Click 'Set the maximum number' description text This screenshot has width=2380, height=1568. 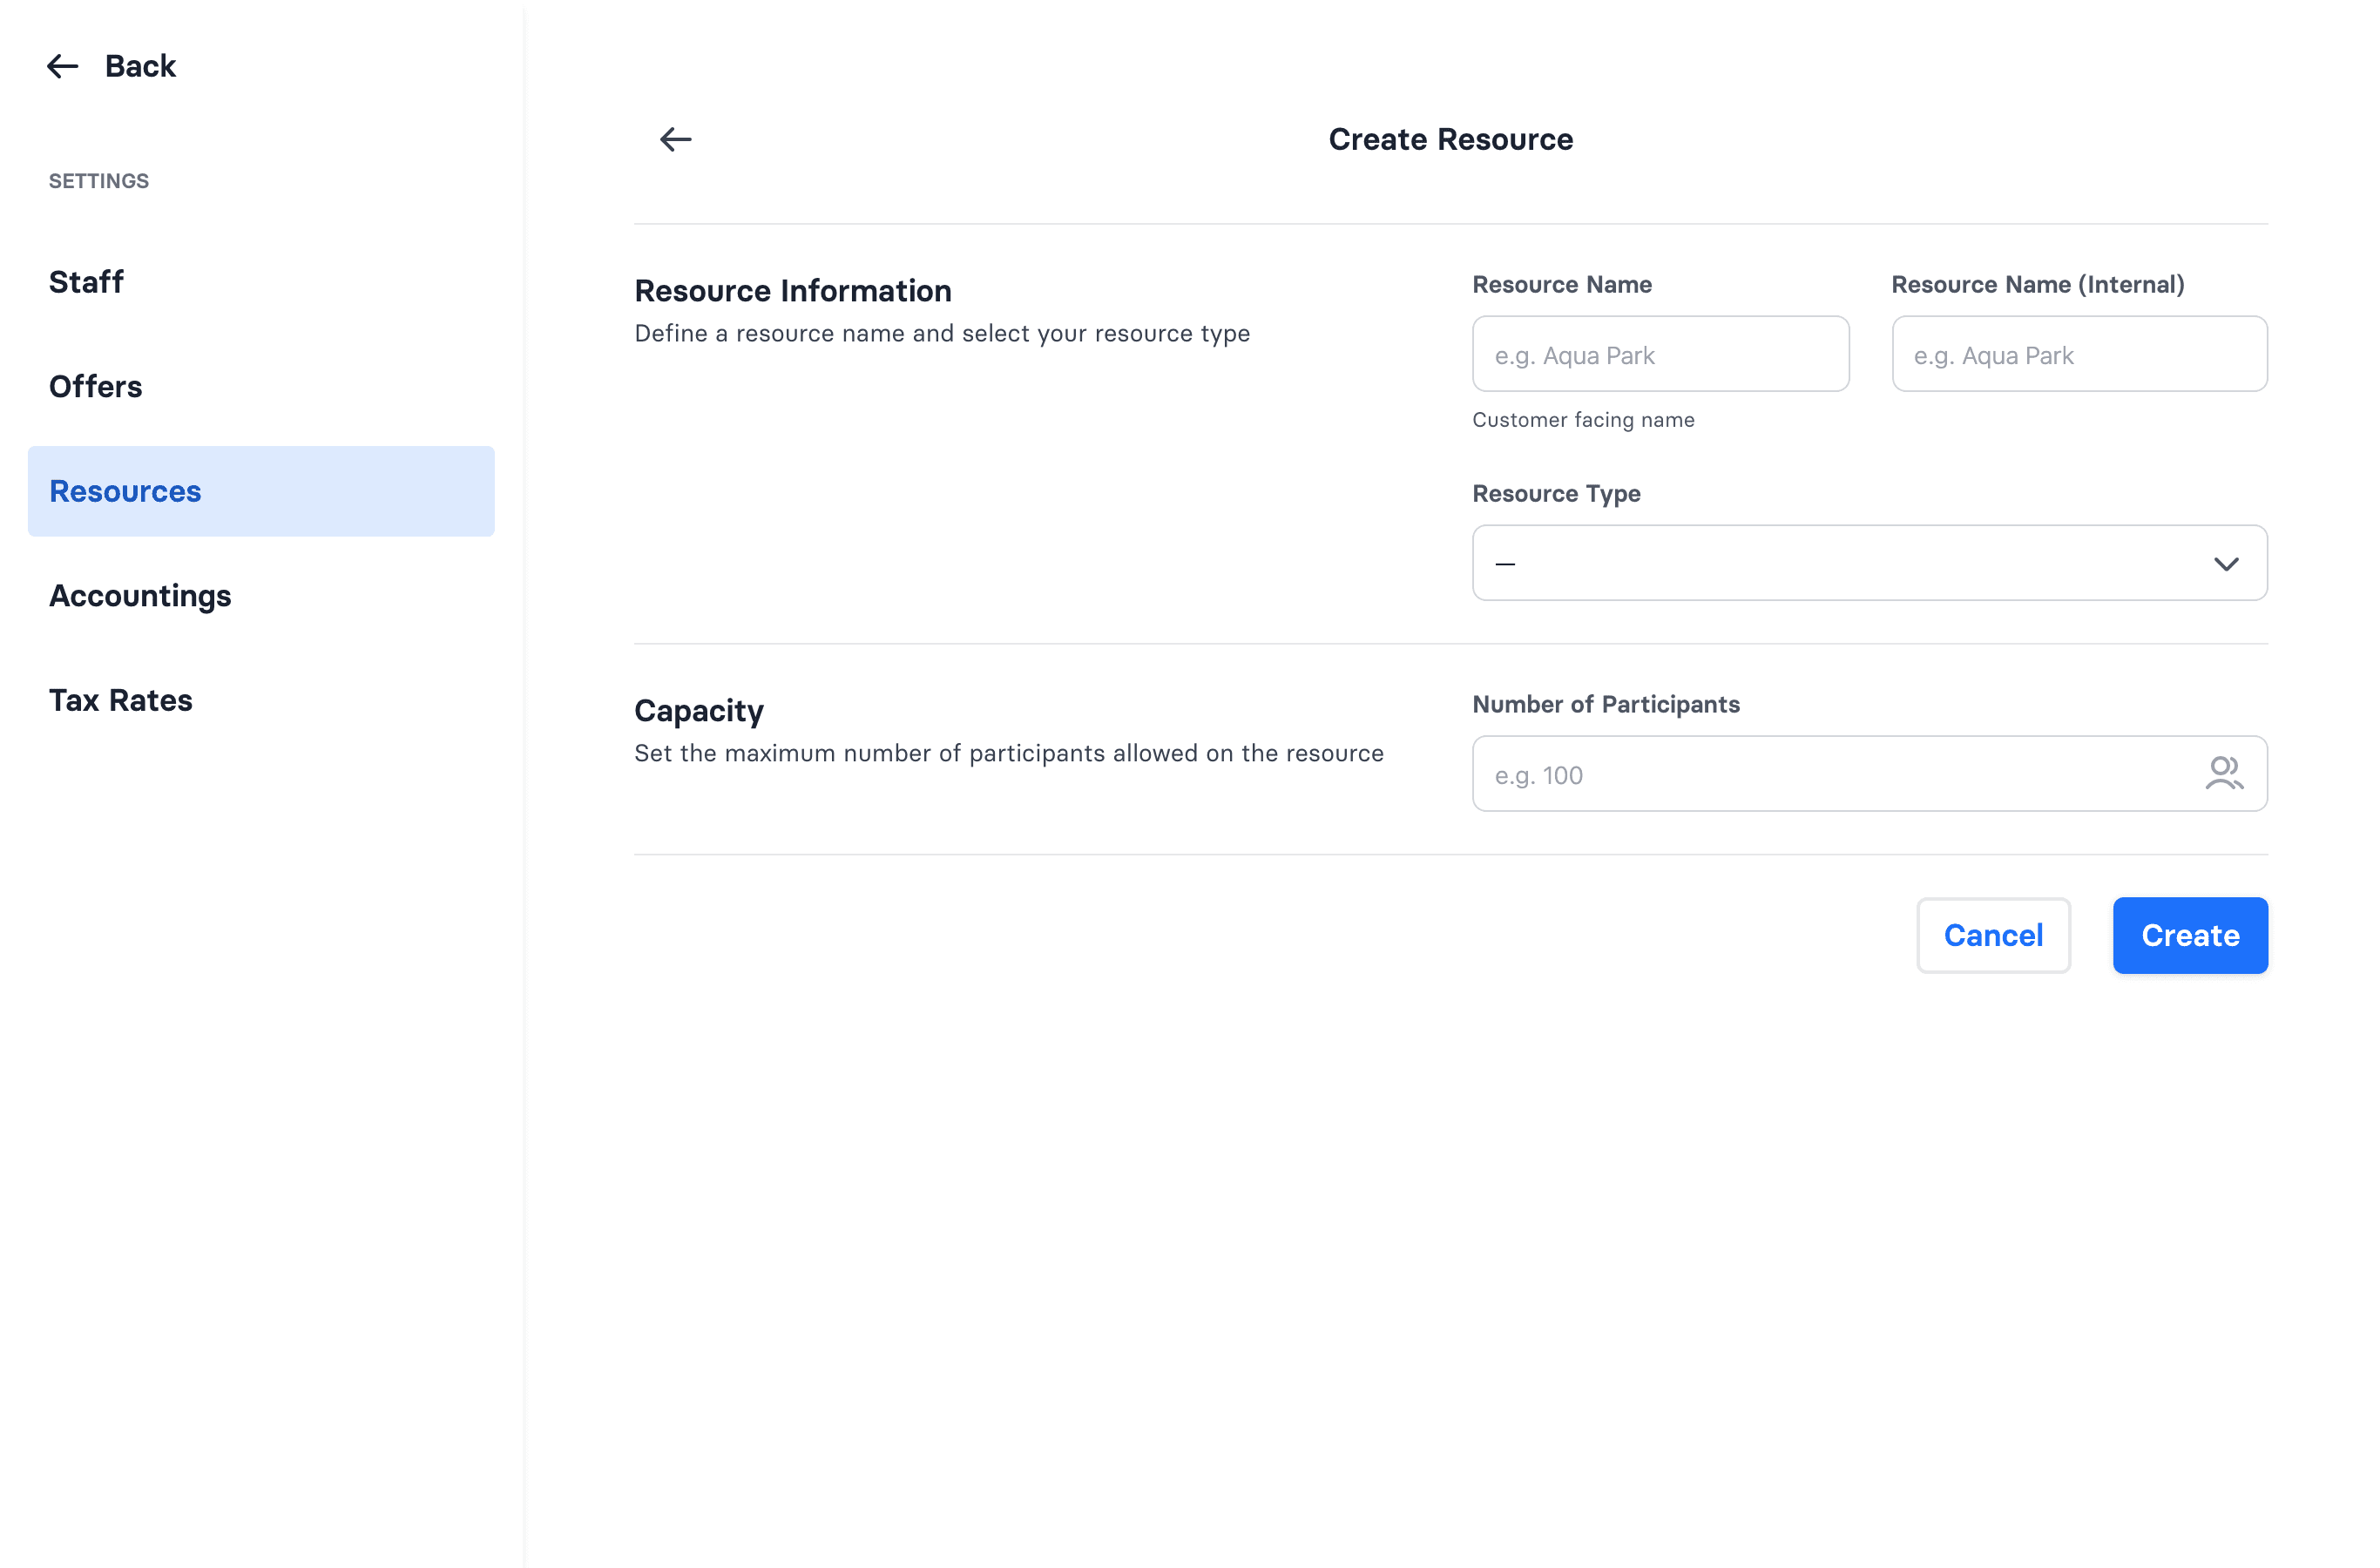tap(1009, 754)
